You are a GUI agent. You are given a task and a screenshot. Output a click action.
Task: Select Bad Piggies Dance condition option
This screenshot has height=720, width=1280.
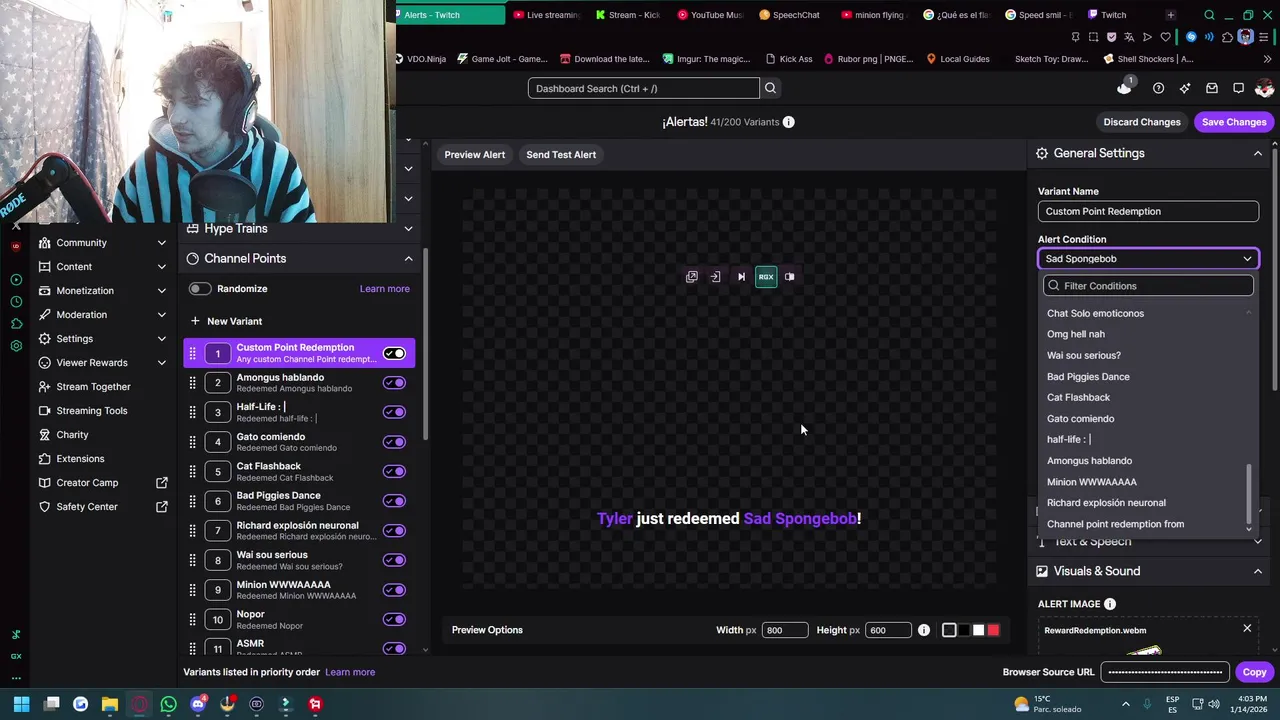1088,377
